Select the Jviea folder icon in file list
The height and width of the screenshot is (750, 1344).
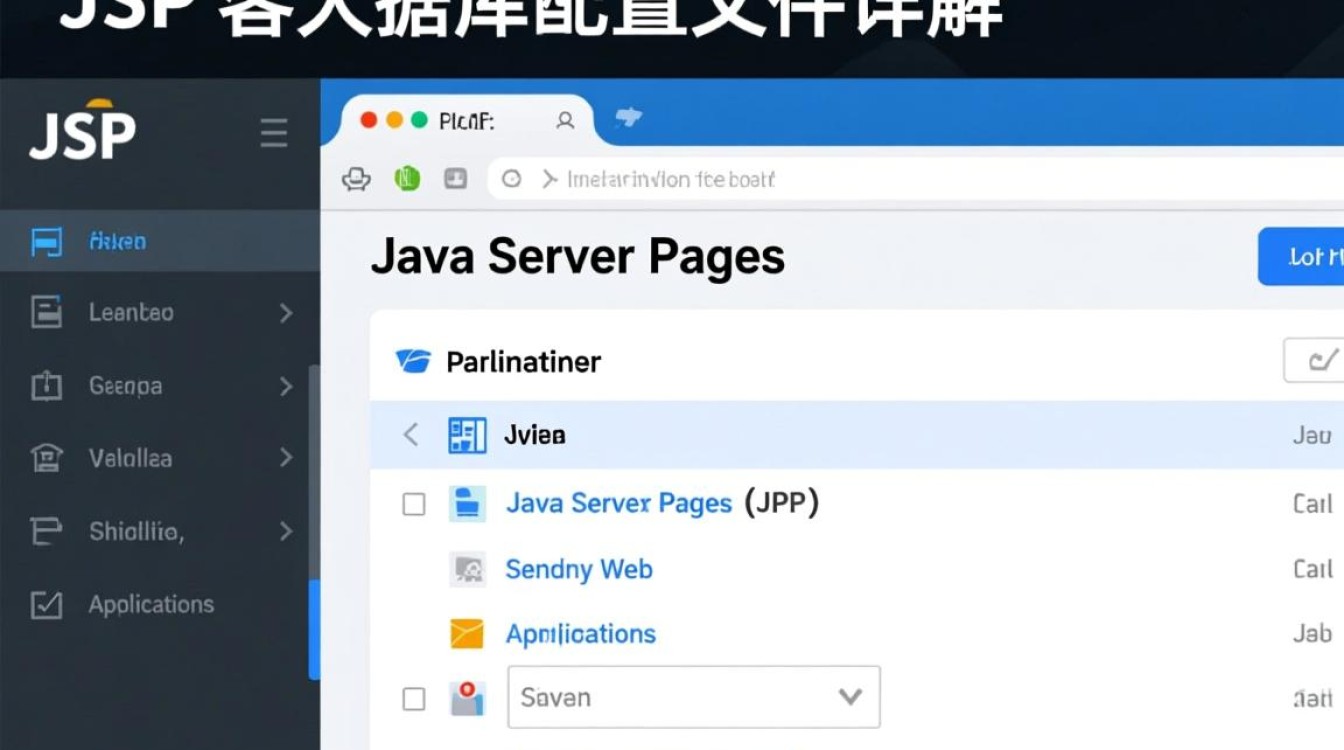tap(466, 434)
